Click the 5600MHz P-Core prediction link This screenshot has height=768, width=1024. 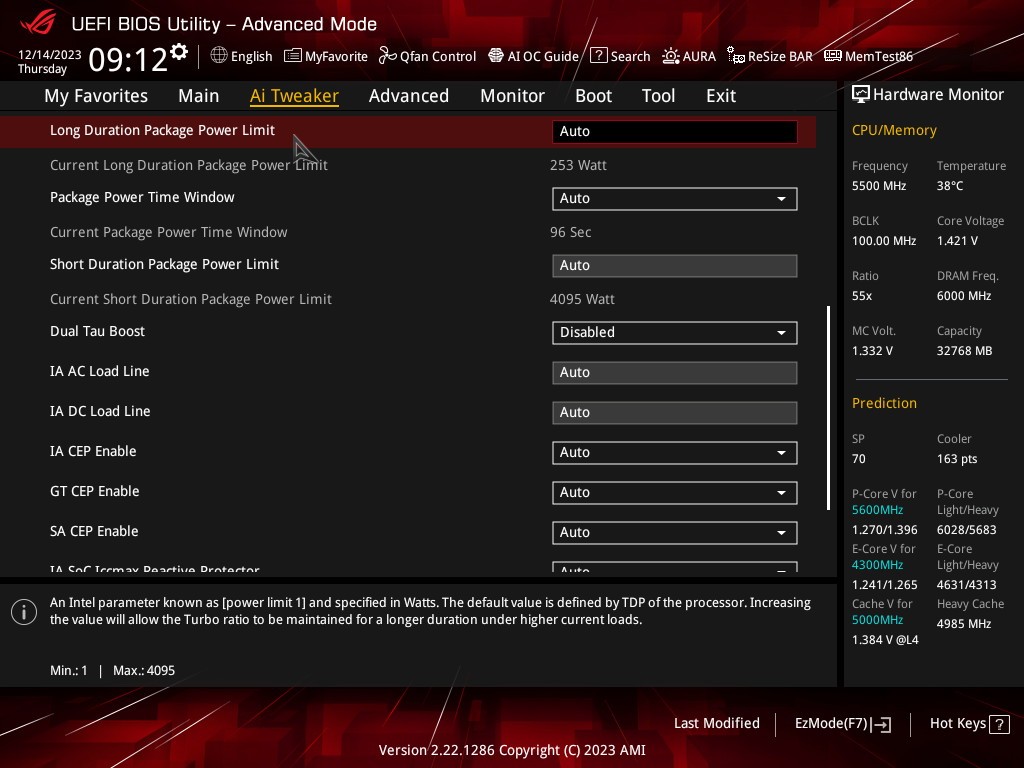[877, 510]
